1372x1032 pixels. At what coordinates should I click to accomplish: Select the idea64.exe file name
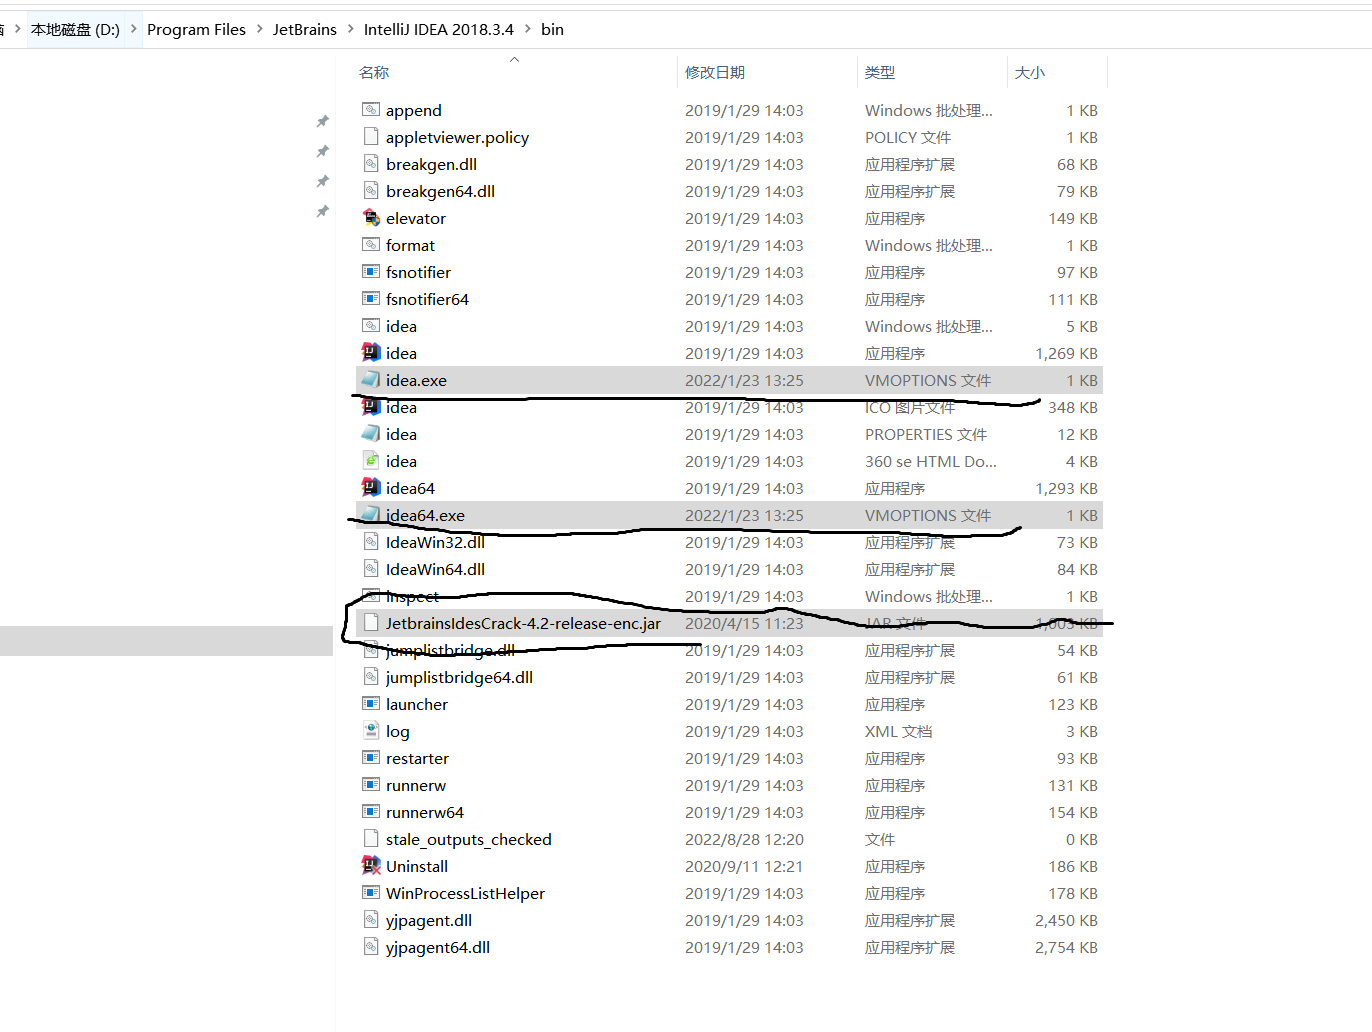pos(425,515)
